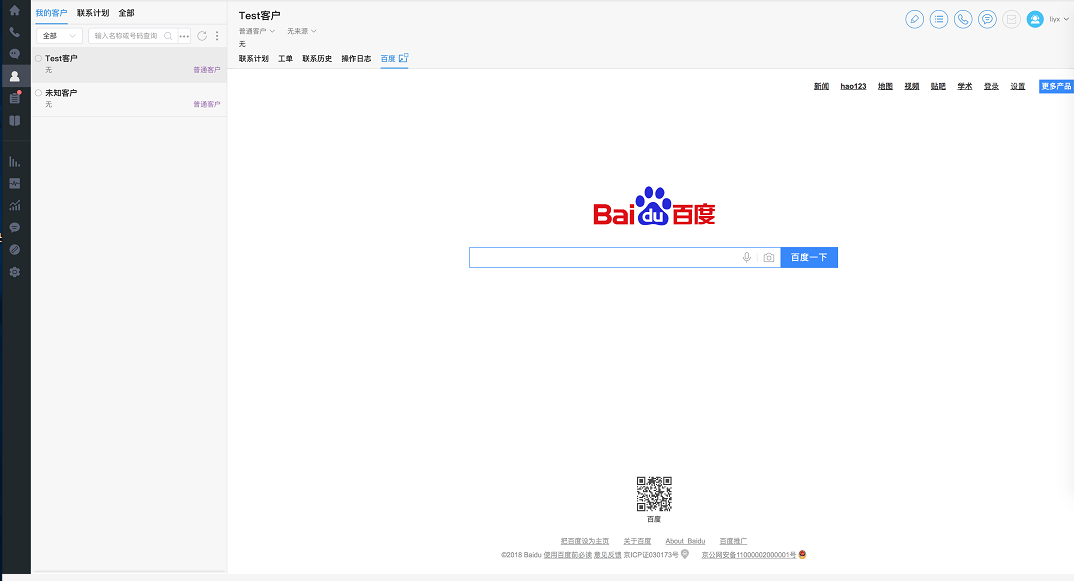This screenshot has width=1074, height=581.
Task: Switch to 全部 tab at top
Action: pyautogui.click(x=127, y=13)
